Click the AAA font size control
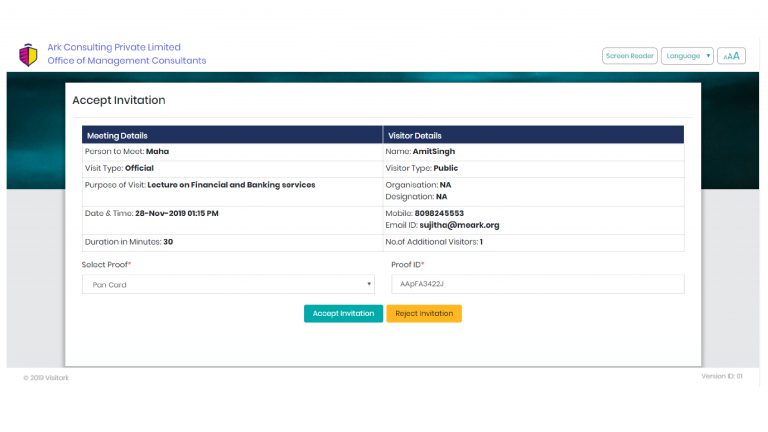This screenshot has height=432, width=768. point(731,56)
